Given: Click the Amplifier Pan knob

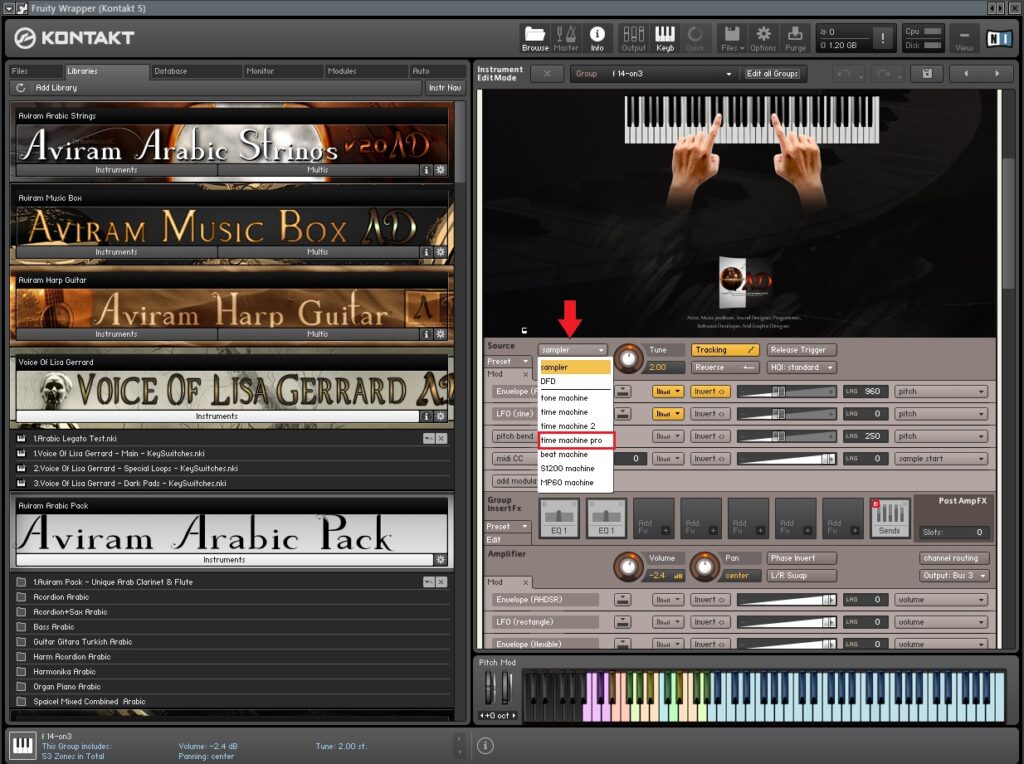Looking at the screenshot, I should point(704,567).
